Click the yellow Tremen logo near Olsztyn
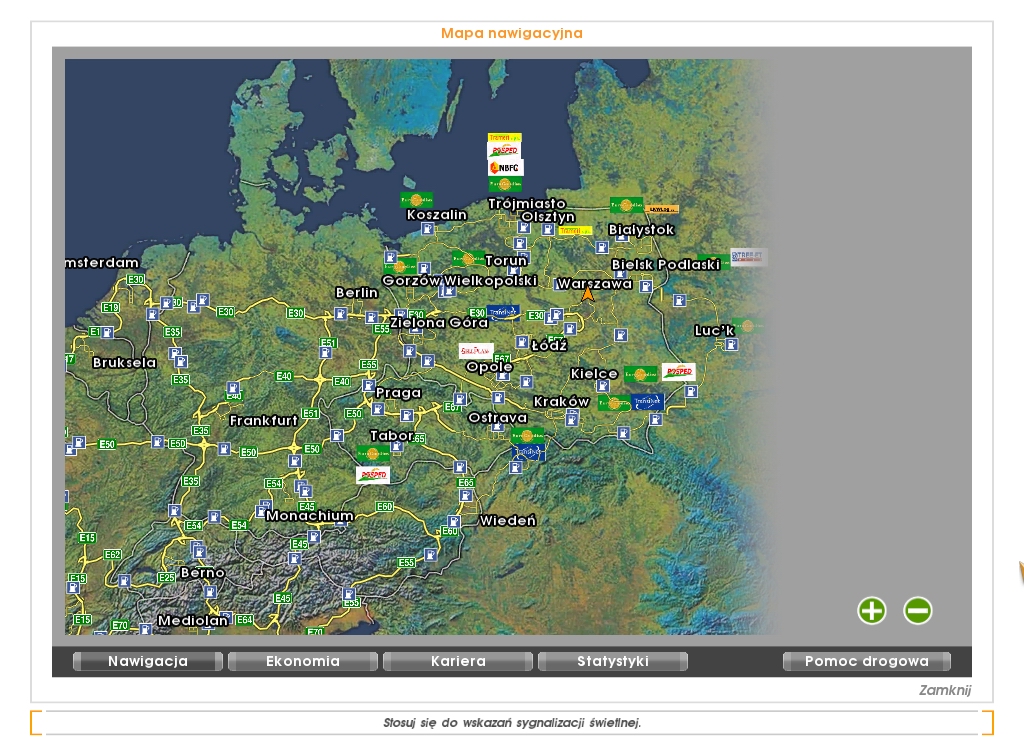 pyautogui.click(x=575, y=231)
